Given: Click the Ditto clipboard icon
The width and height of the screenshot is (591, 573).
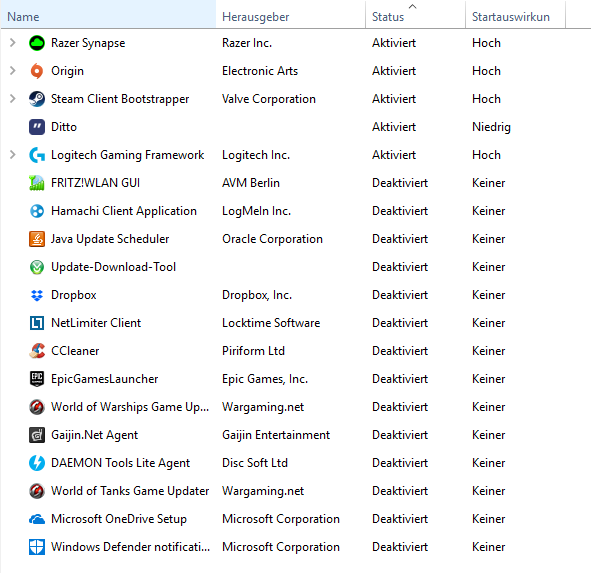Looking at the screenshot, I should [37, 127].
